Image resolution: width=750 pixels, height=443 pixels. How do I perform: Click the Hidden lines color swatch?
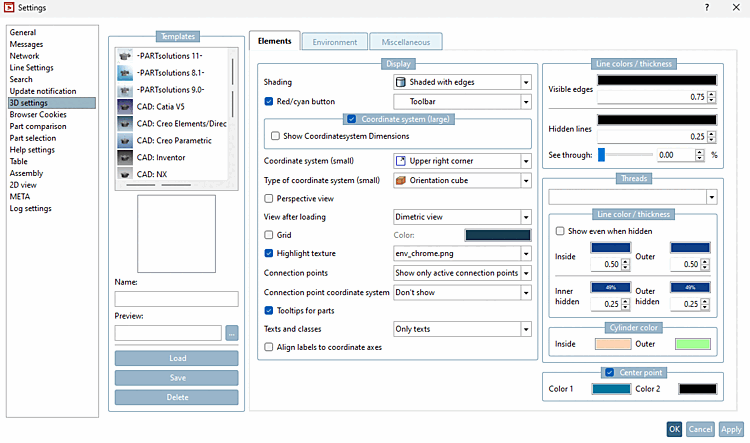[x=657, y=120]
